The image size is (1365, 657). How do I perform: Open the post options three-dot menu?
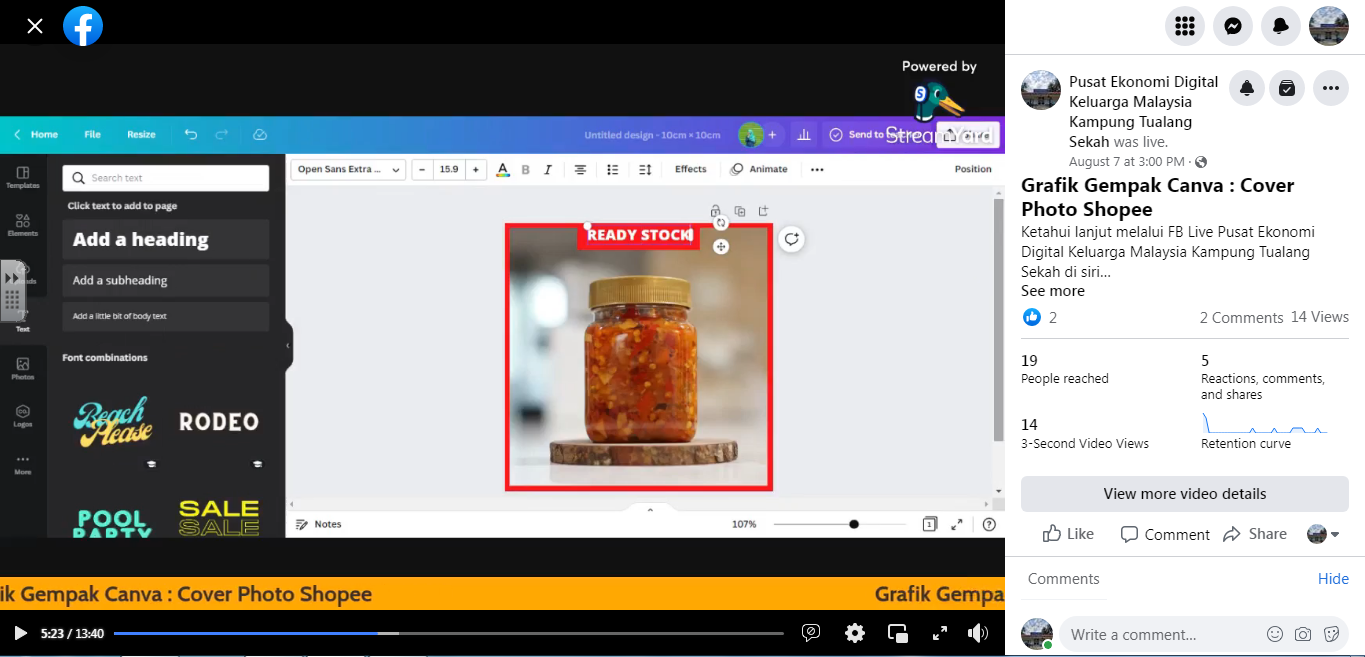point(1330,88)
